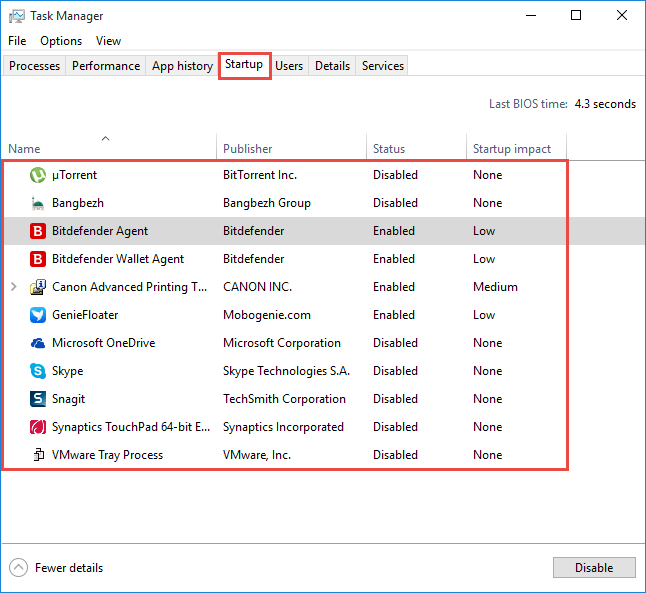The width and height of the screenshot is (646, 593).
Task: Click the Bitdefender Wallet Agent icon
Action: [x=38, y=259]
